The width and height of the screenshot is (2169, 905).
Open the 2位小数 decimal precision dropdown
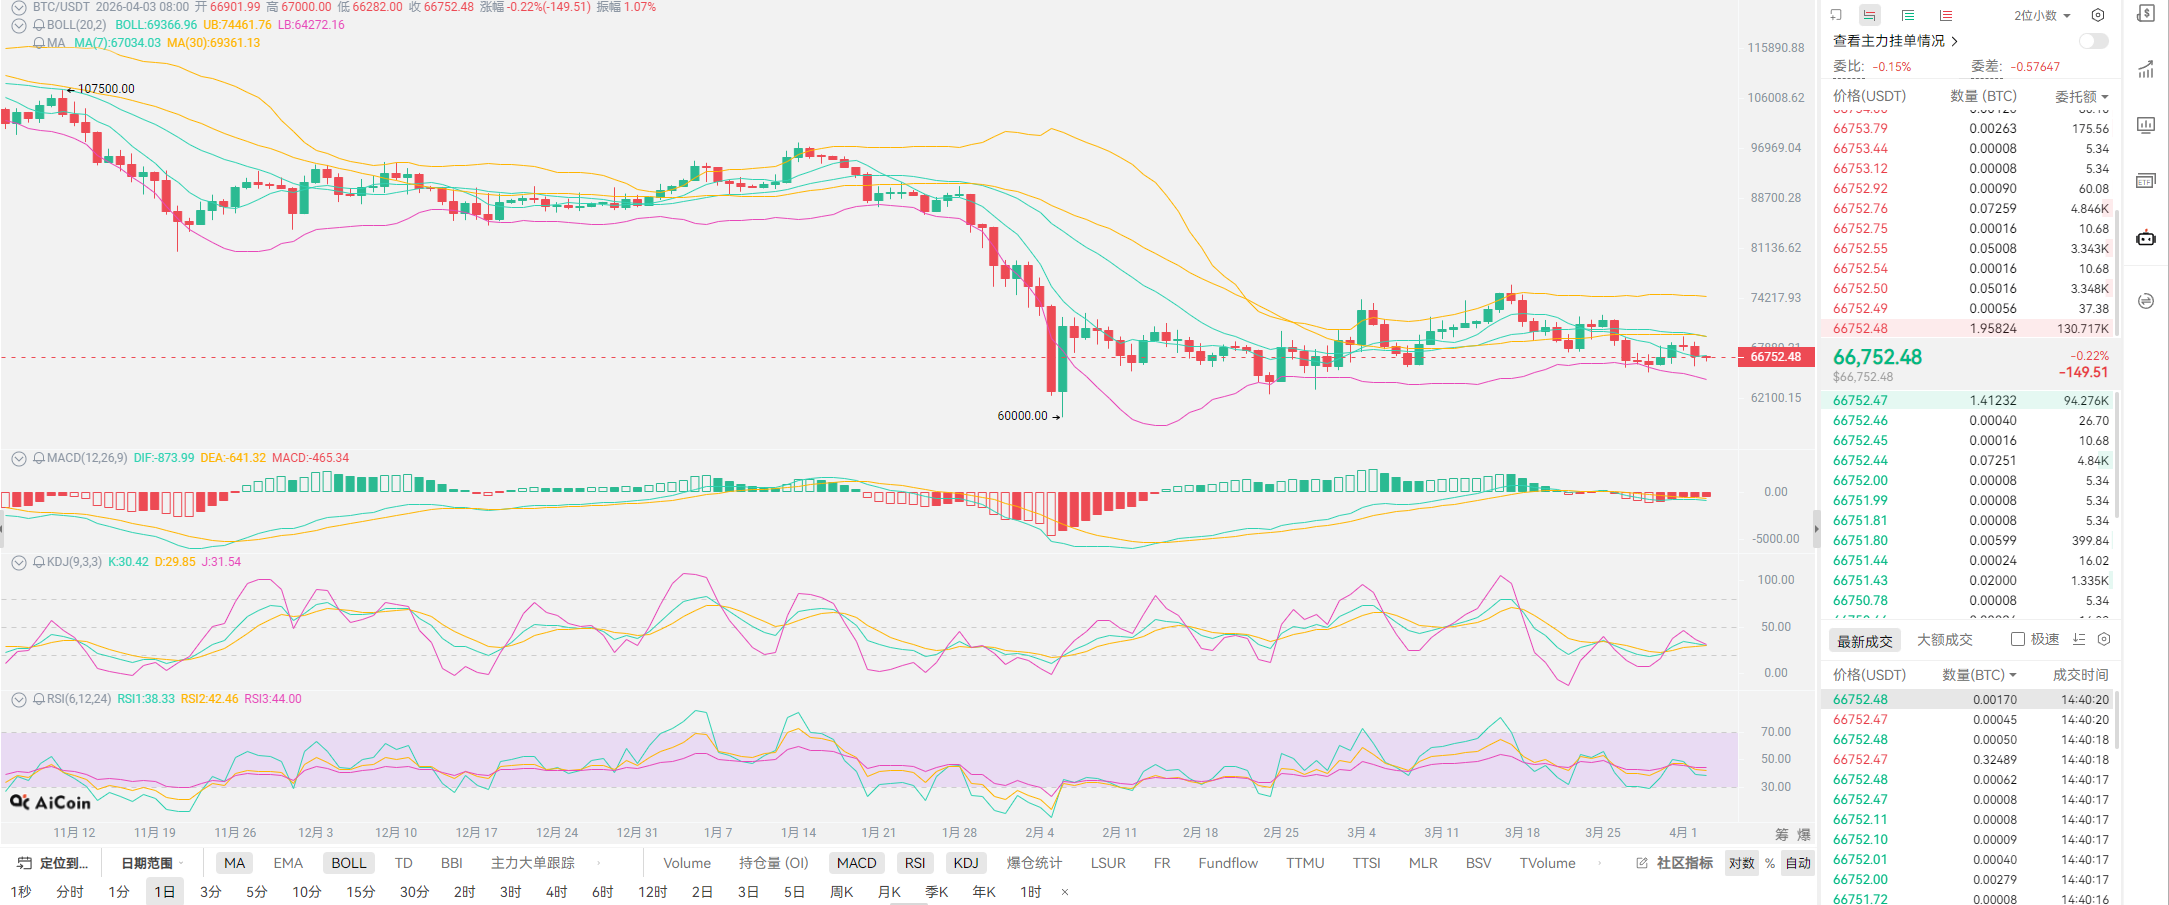(x=2042, y=15)
